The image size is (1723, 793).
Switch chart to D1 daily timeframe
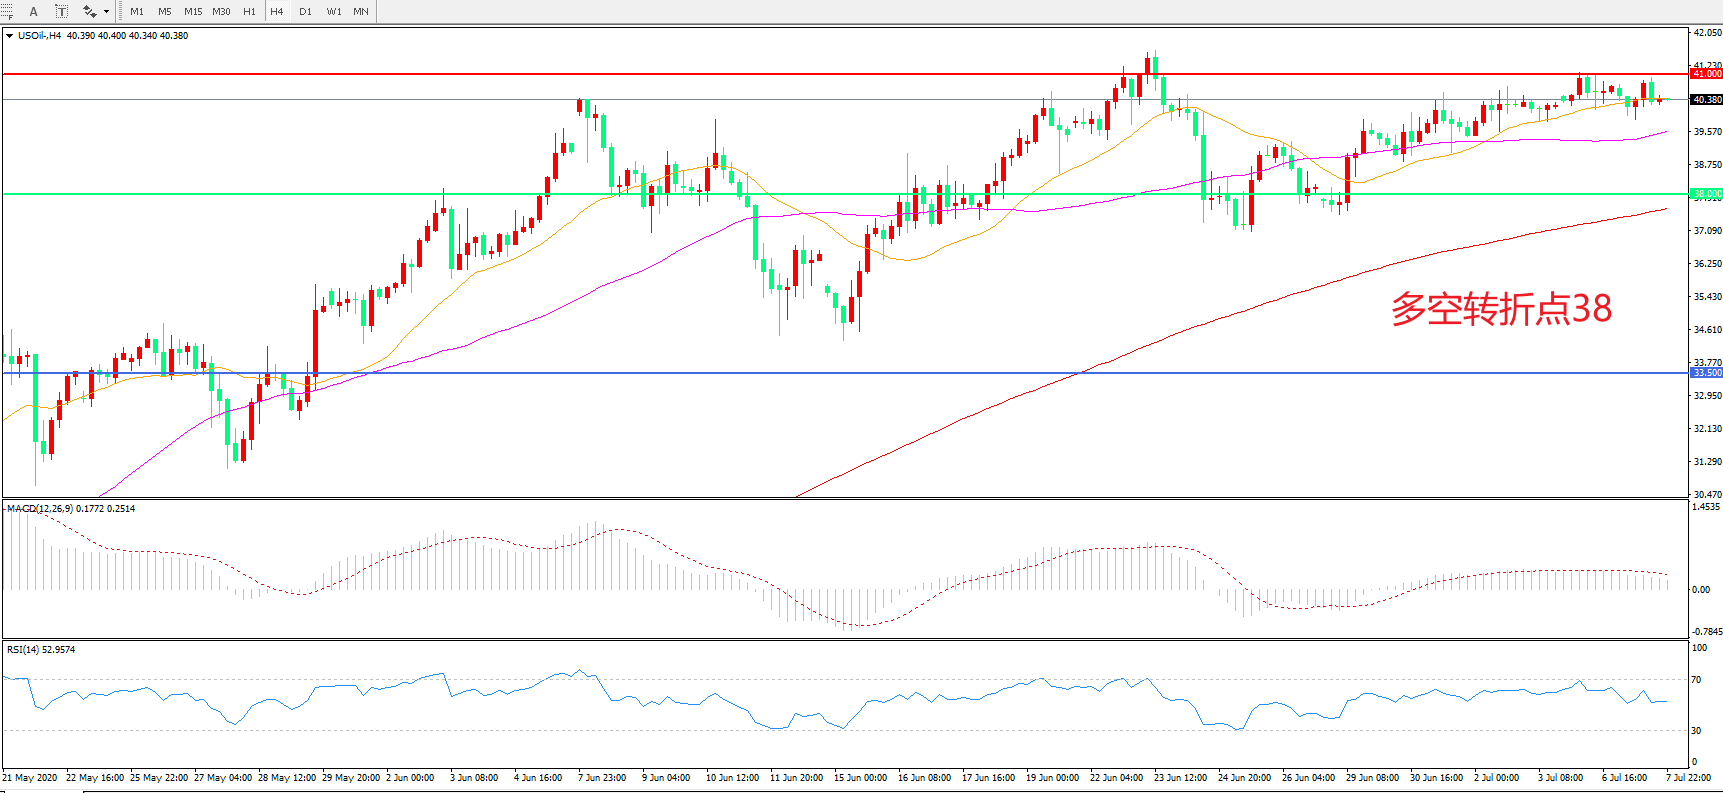(305, 12)
